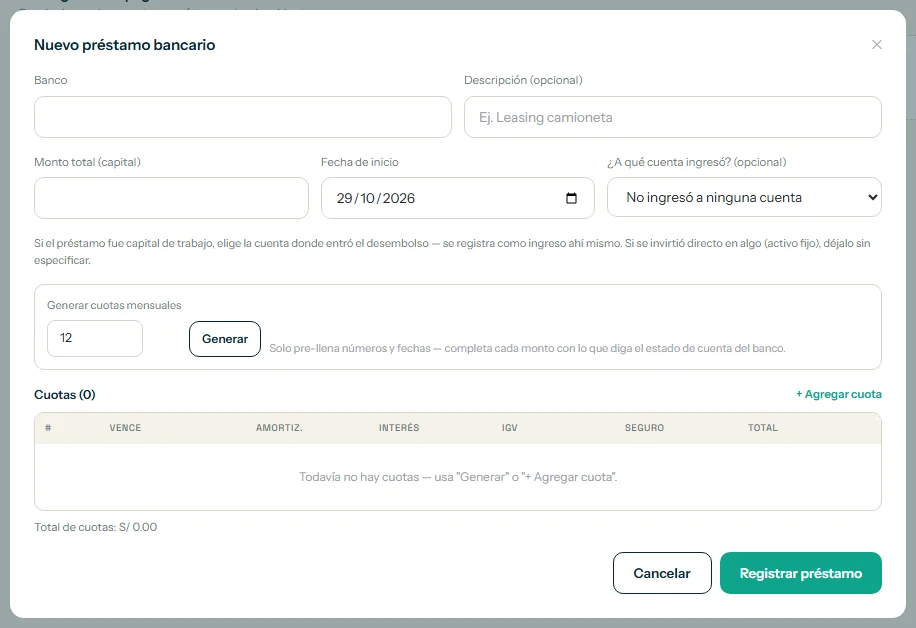This screenshot has width=916, height=628.
Task: Open the '¿A qué cuenta ingresó?' dropdown
Action: [x=744, y=197]
